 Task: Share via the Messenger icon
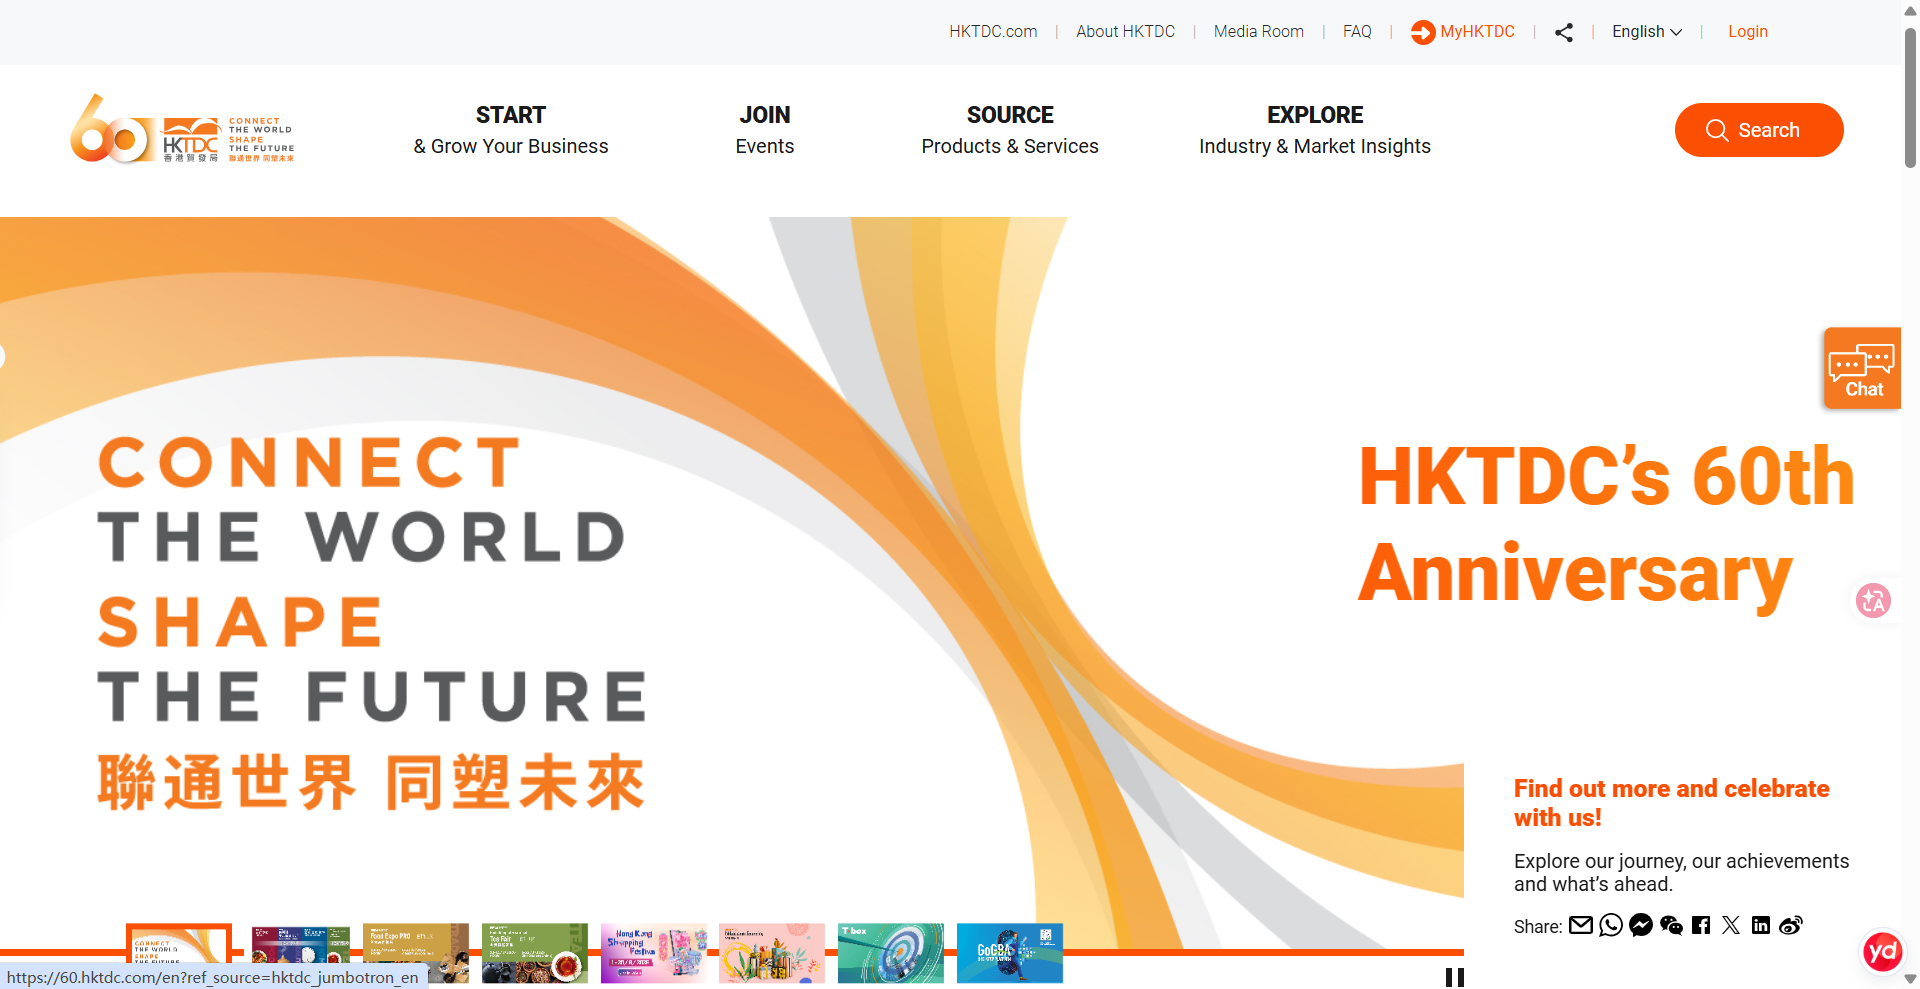1641,925
